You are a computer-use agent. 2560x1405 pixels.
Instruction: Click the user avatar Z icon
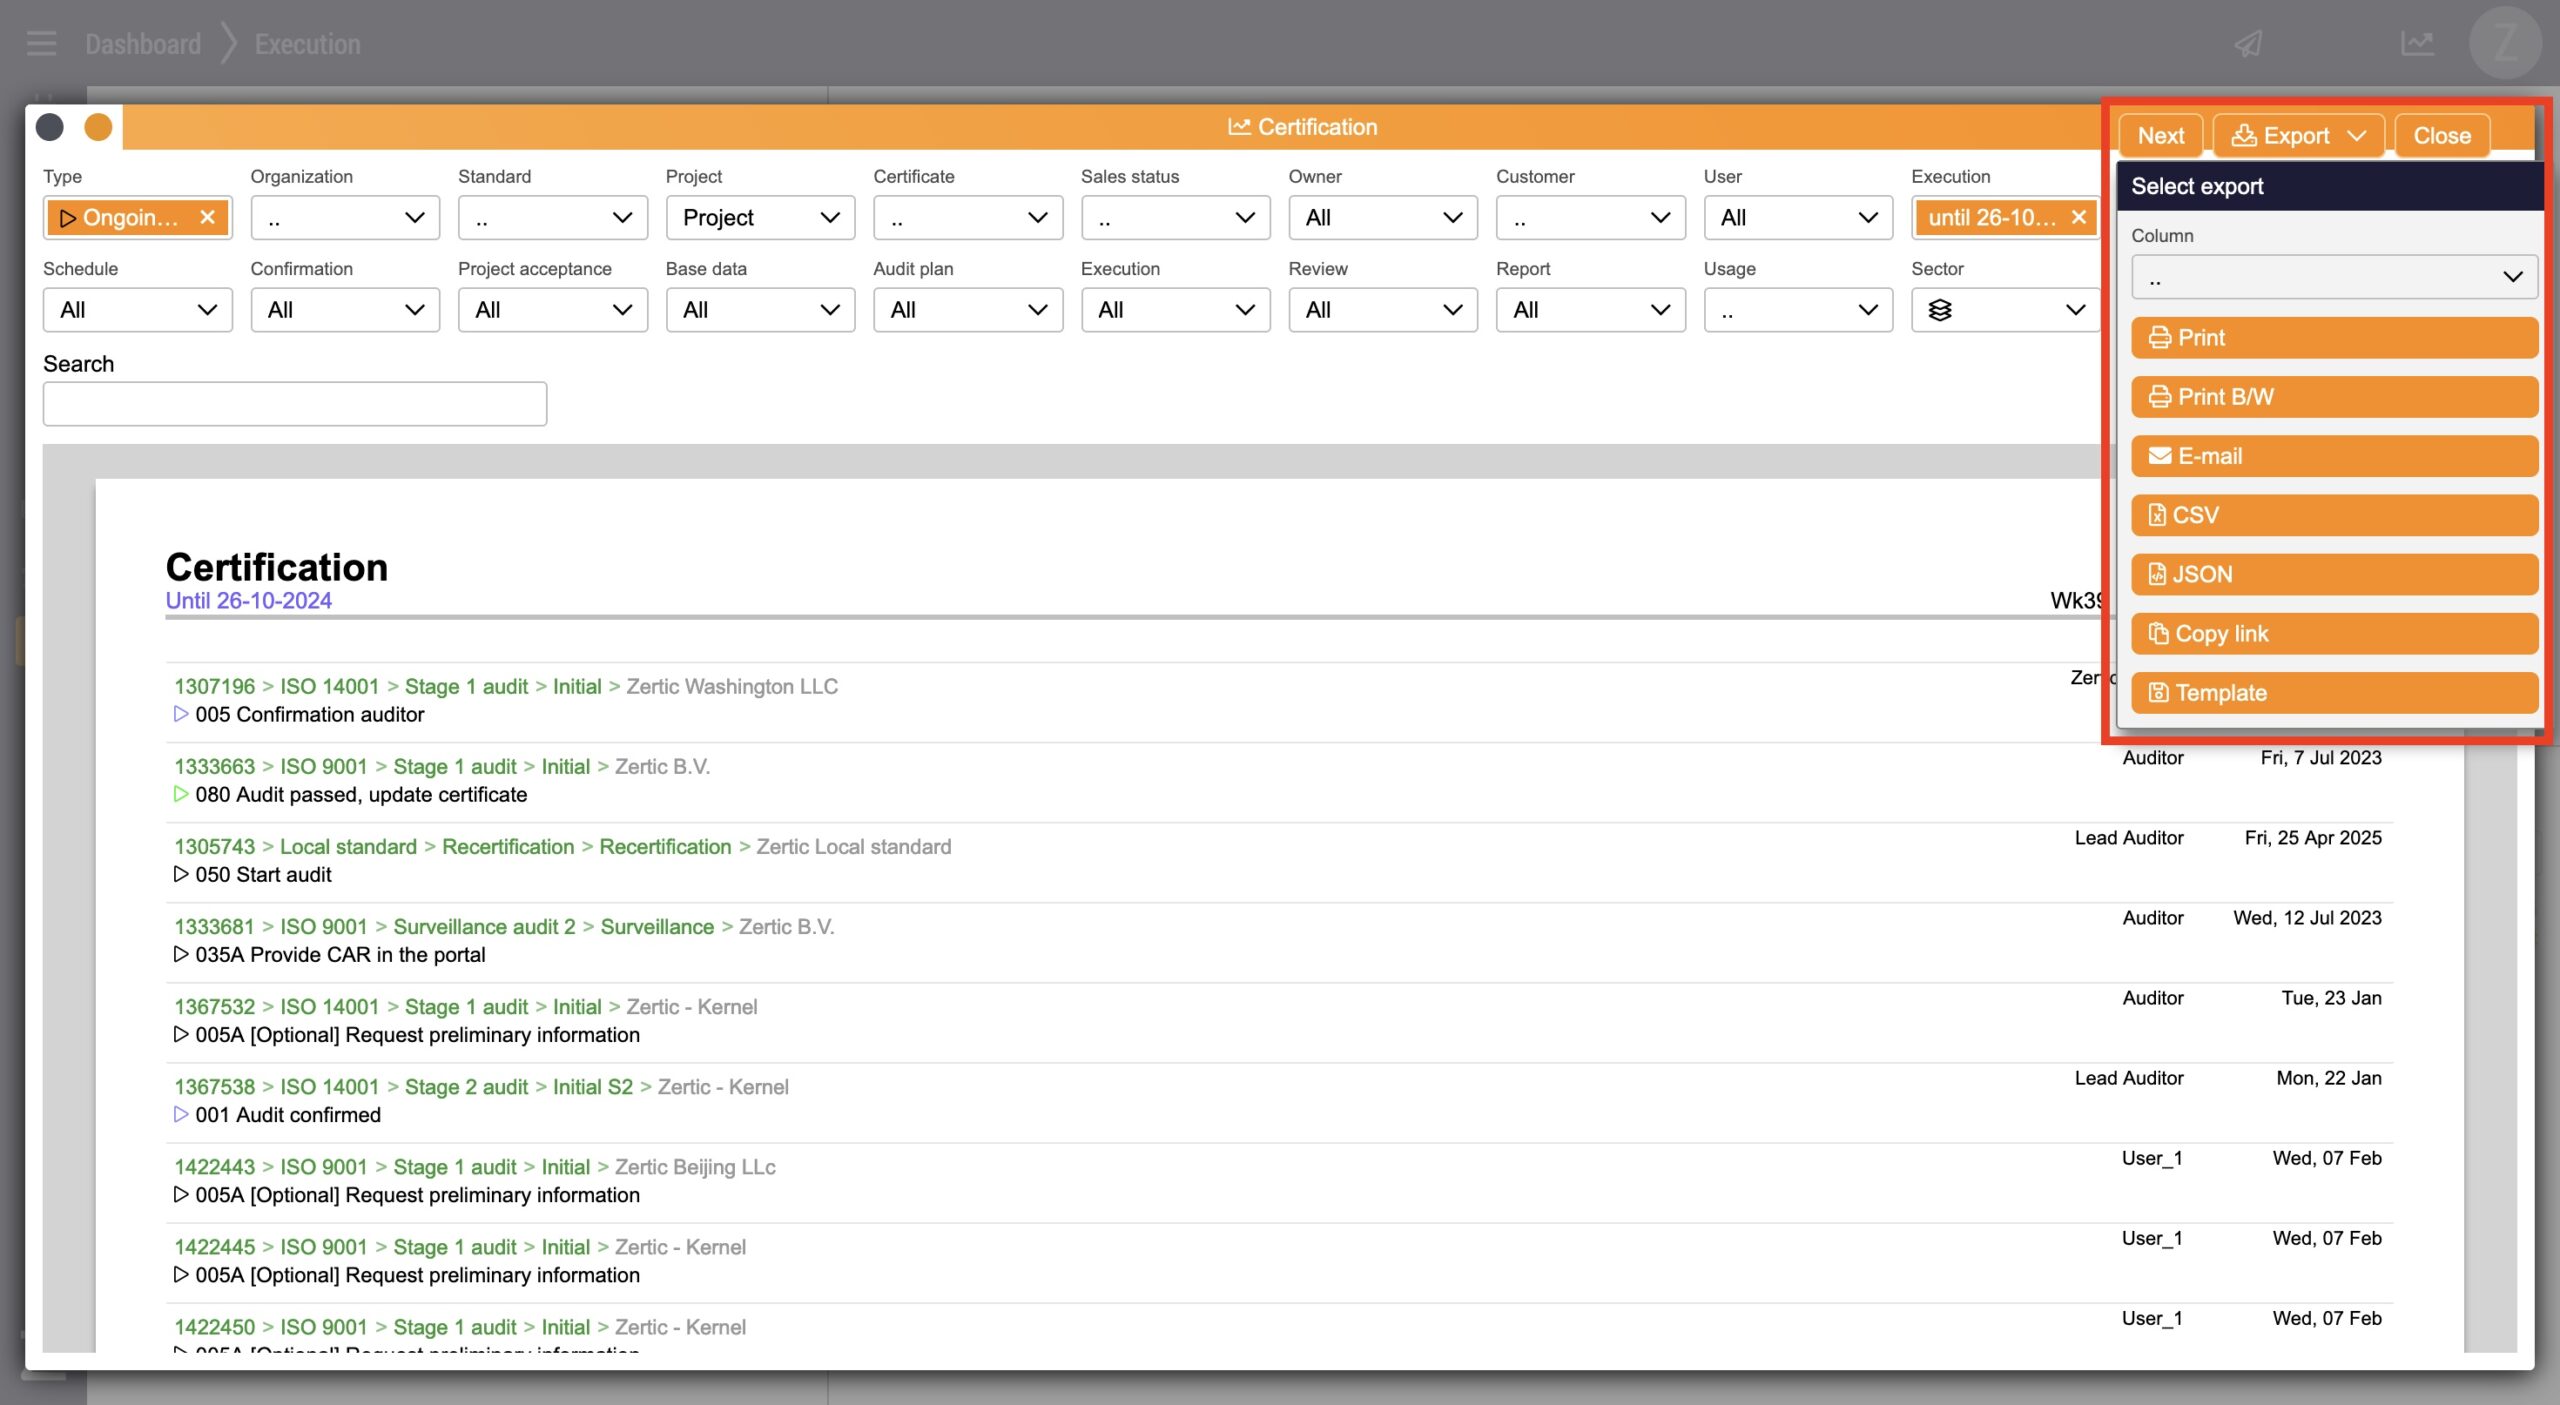(2504, 44)
